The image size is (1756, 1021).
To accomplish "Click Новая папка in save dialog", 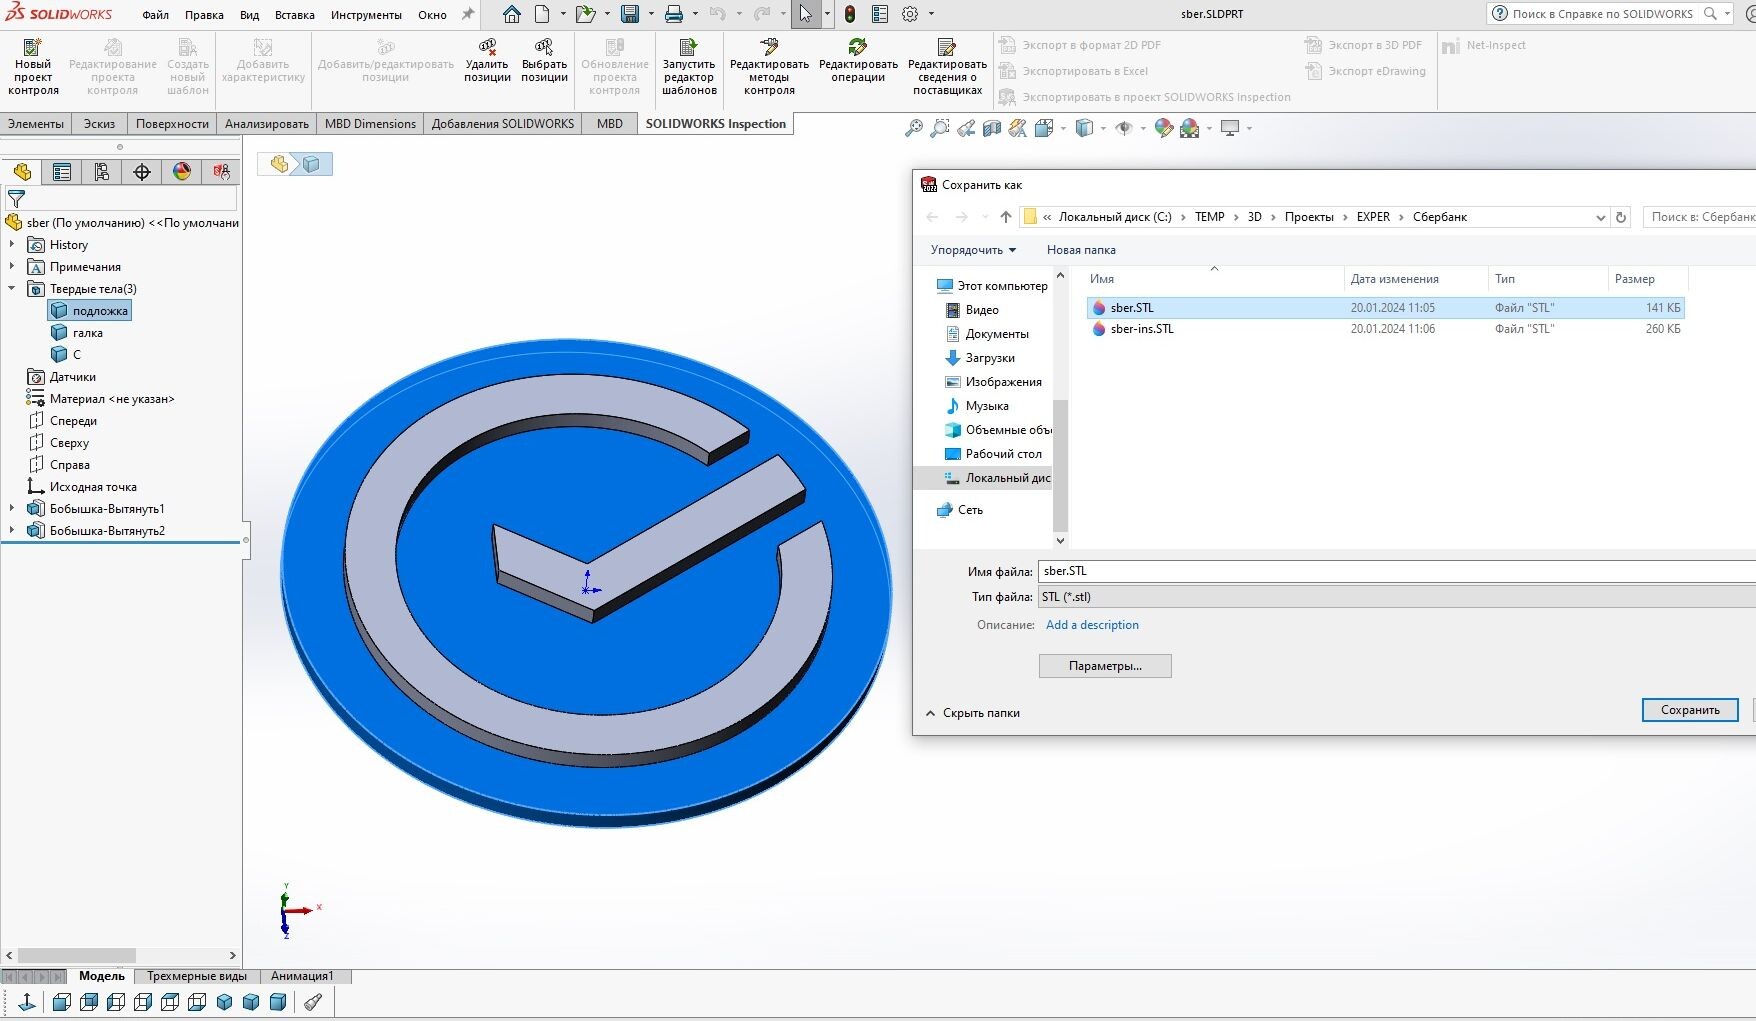I will click(1081, 250).
